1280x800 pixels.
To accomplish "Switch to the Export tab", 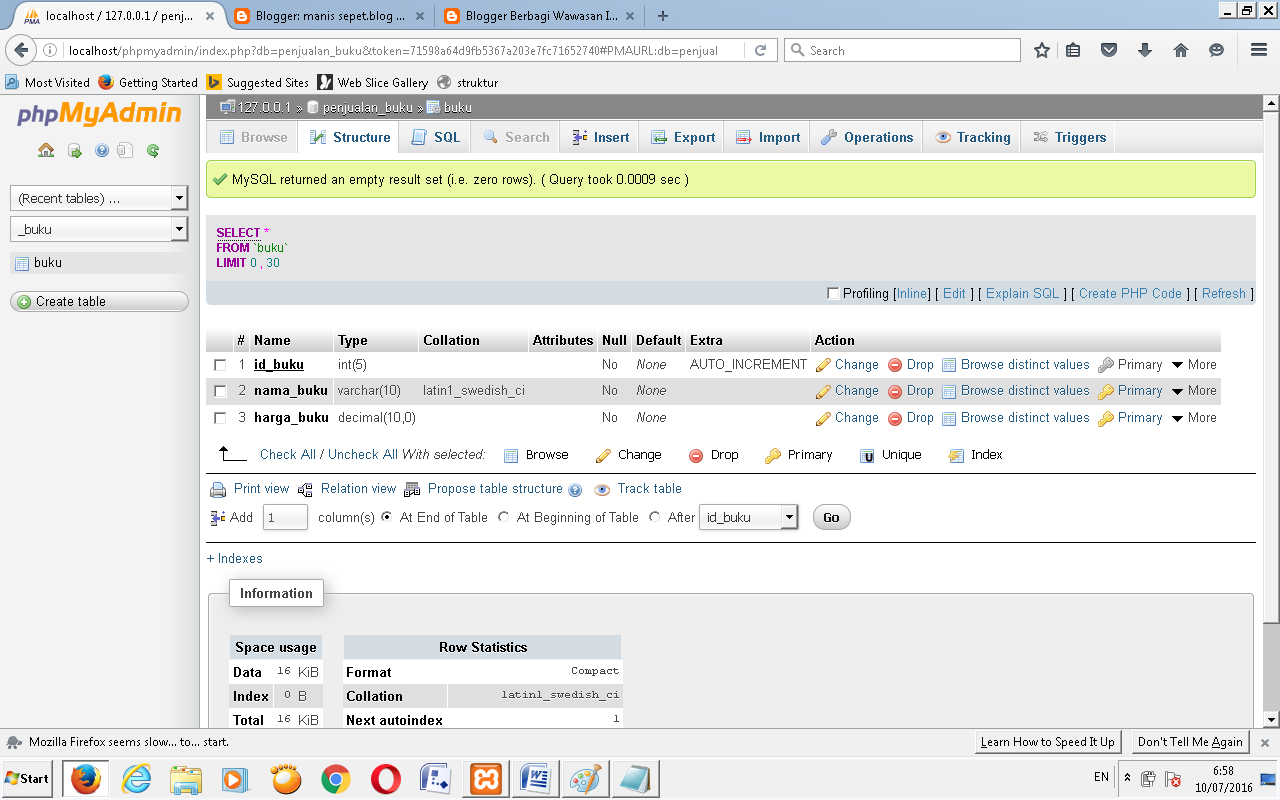I will click(682, 137).
